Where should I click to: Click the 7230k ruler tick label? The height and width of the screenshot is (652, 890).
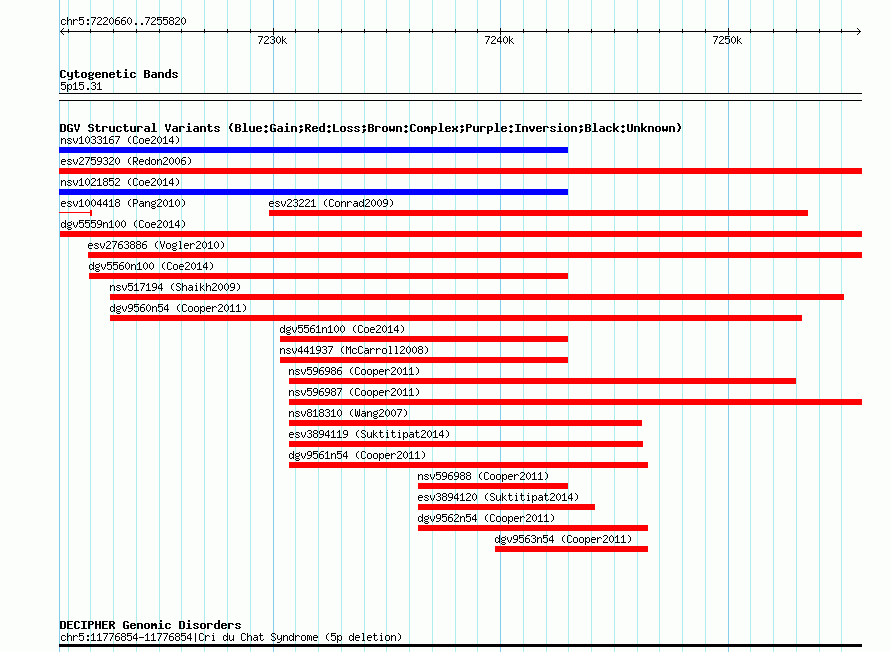coord(272,40)
